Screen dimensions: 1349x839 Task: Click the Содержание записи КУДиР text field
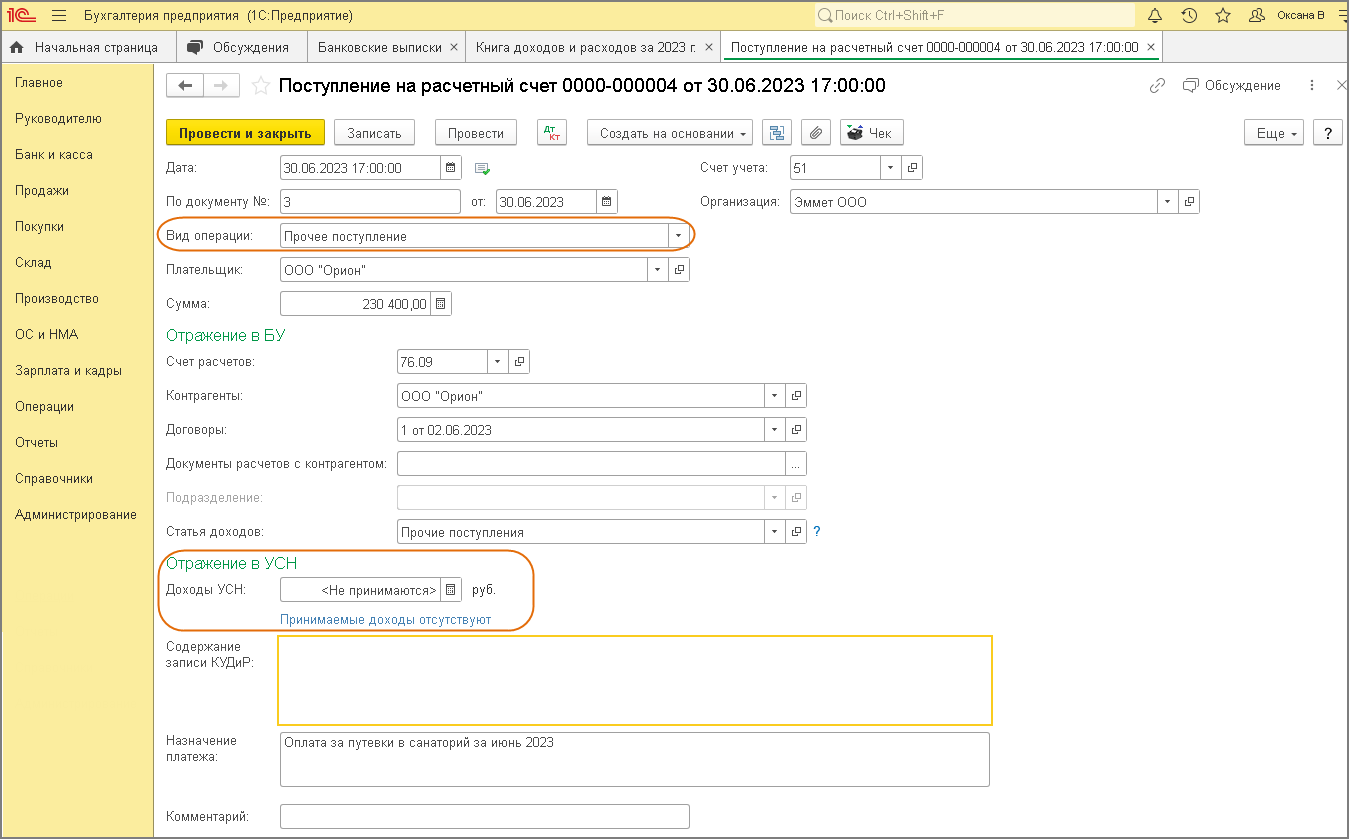pos(634,680)
